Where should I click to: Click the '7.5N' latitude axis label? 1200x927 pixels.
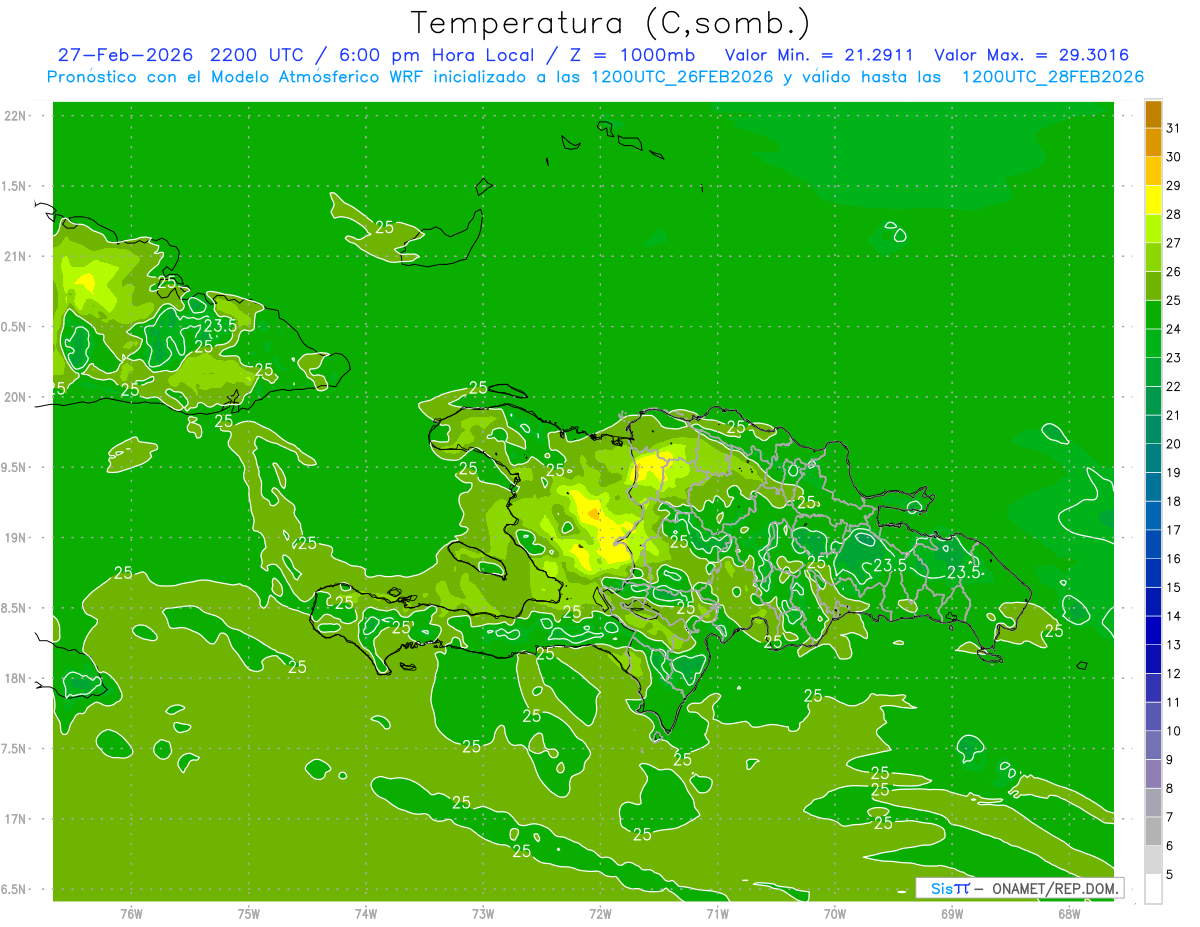(16, 749)
